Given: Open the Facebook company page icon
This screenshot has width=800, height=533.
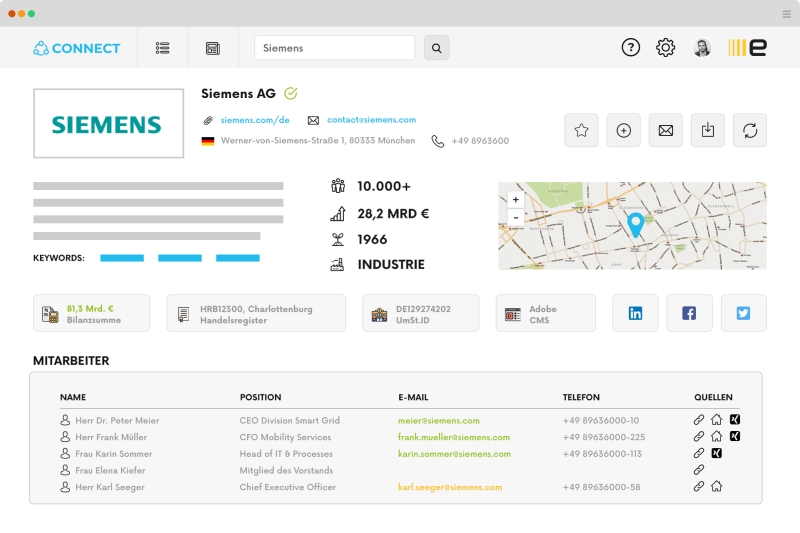Looking at the screenshot, I should pos(689,313).
